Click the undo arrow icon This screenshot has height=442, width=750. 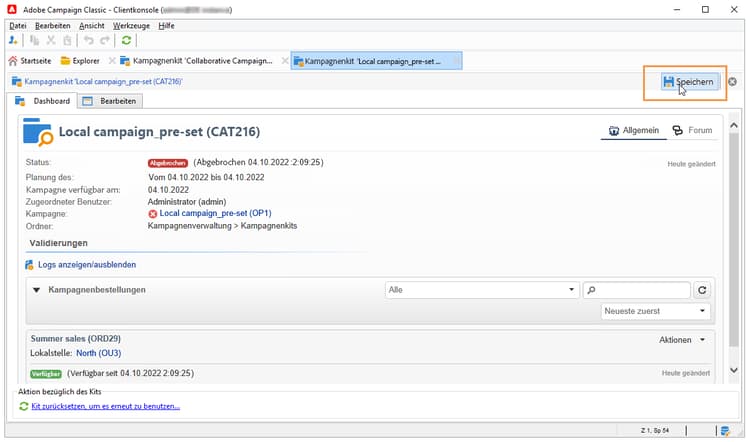88,41
